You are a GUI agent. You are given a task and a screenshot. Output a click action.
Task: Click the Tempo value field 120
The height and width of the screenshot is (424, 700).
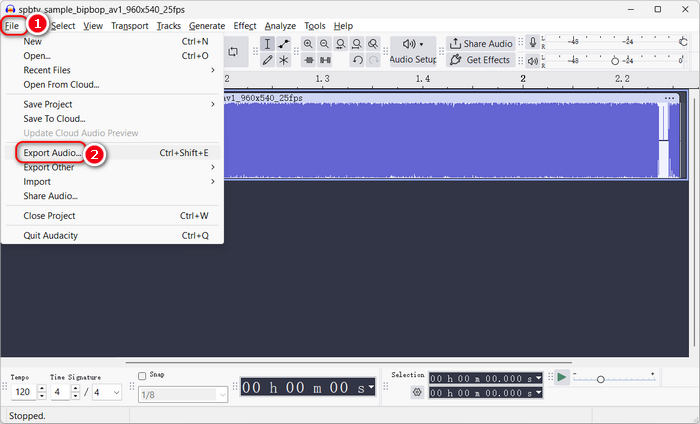[x=23, y=392]
